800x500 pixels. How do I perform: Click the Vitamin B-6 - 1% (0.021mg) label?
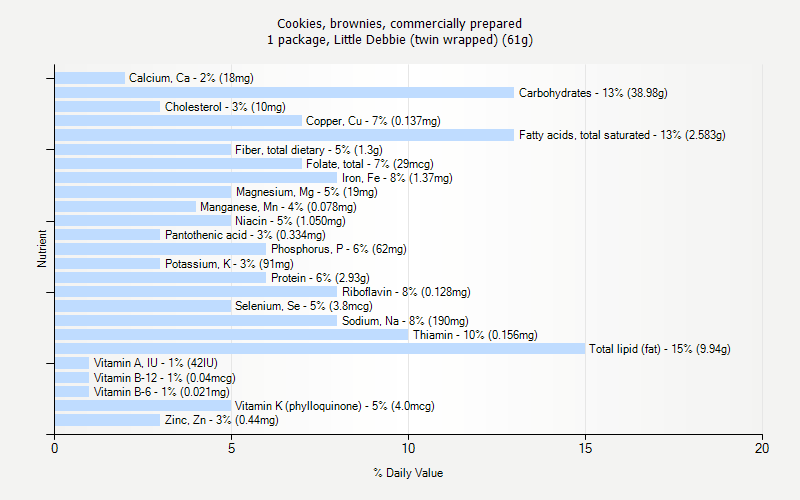pos(162,392)
